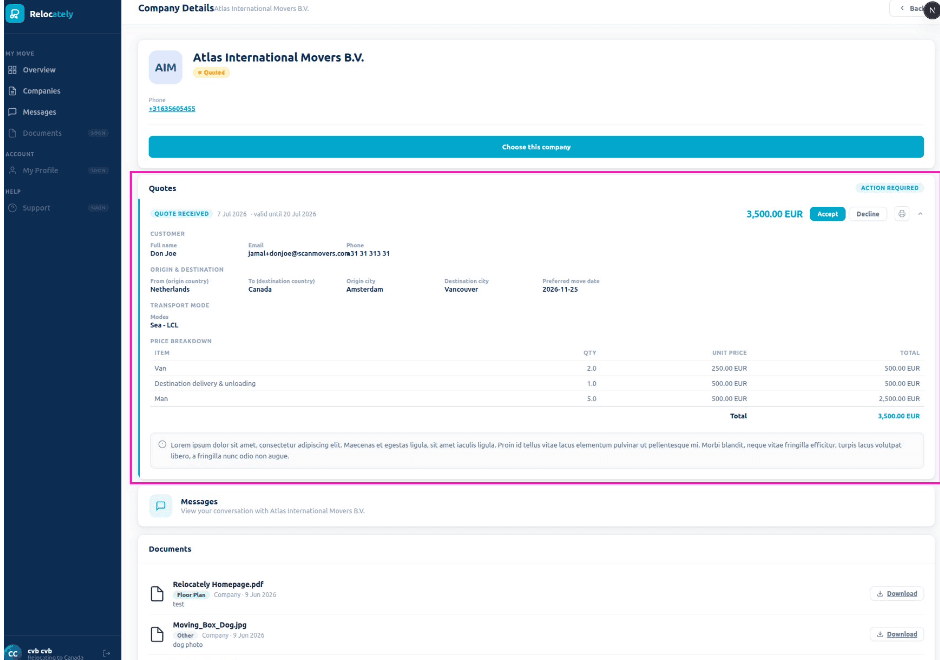Click the logout icon beside cvb cvb
Image resolution: width=940 pixels, height=660 pixels.
[x=106, y=653]
